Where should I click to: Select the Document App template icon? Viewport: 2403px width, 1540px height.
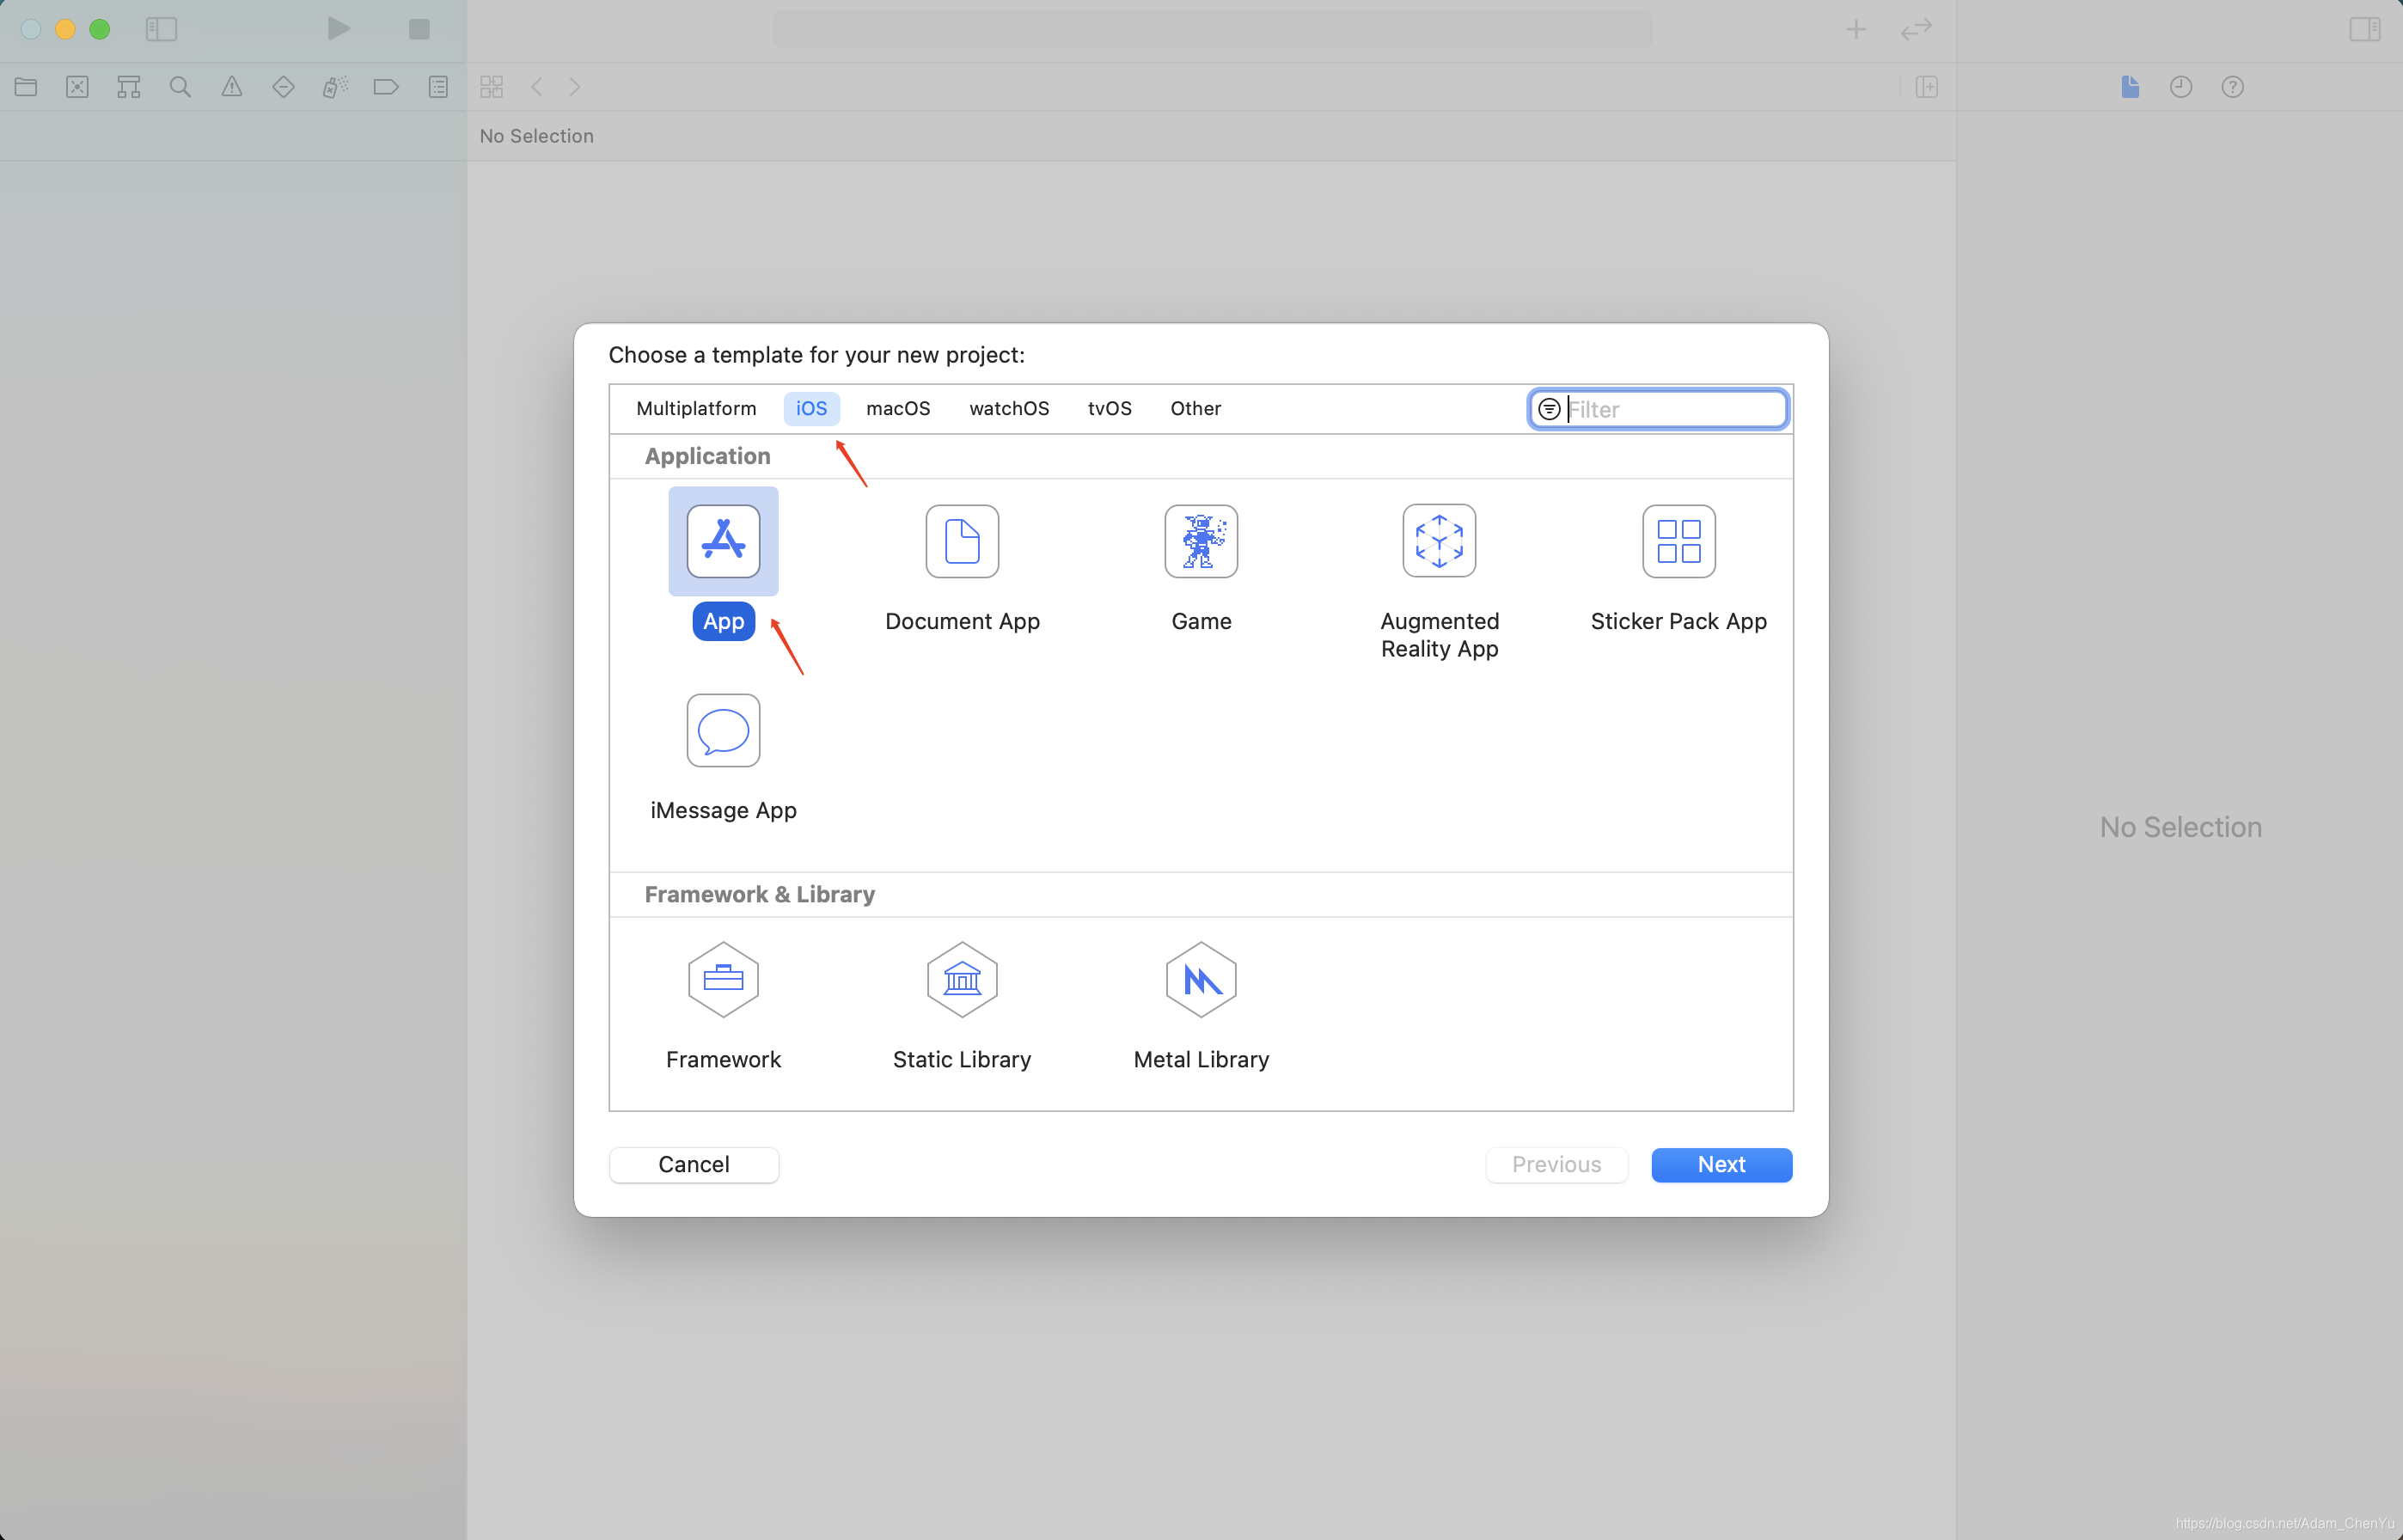pyautogui.click(x=962, y=541)
